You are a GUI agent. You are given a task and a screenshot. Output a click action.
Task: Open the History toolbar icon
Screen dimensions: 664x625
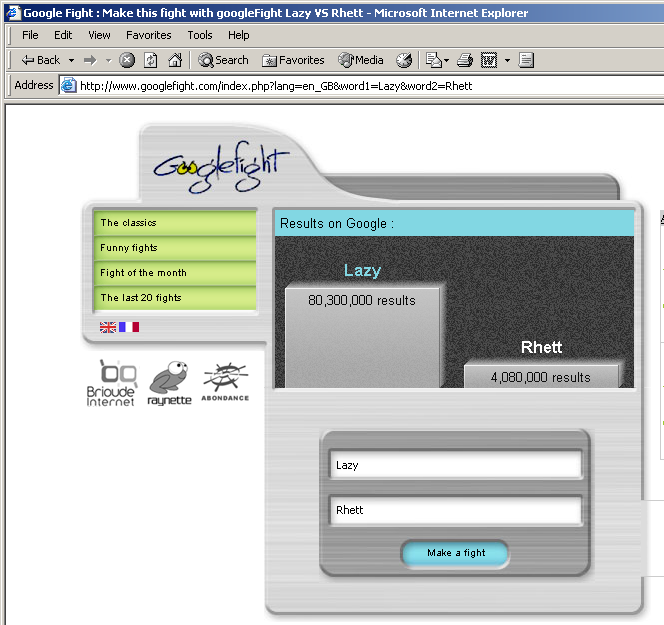pyautogui.click(x=404, y=60)
